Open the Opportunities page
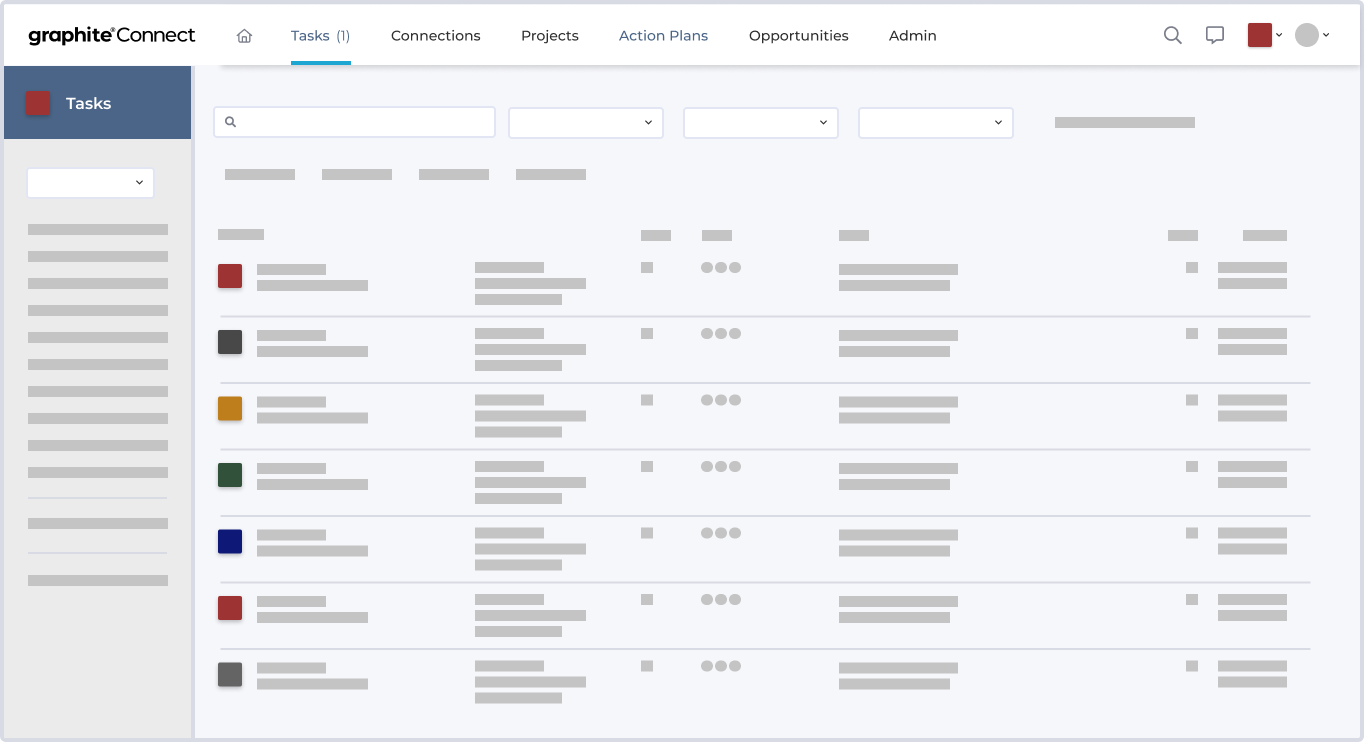Image resolution: width=1366 pixels, height=742 pixels. 798,35
